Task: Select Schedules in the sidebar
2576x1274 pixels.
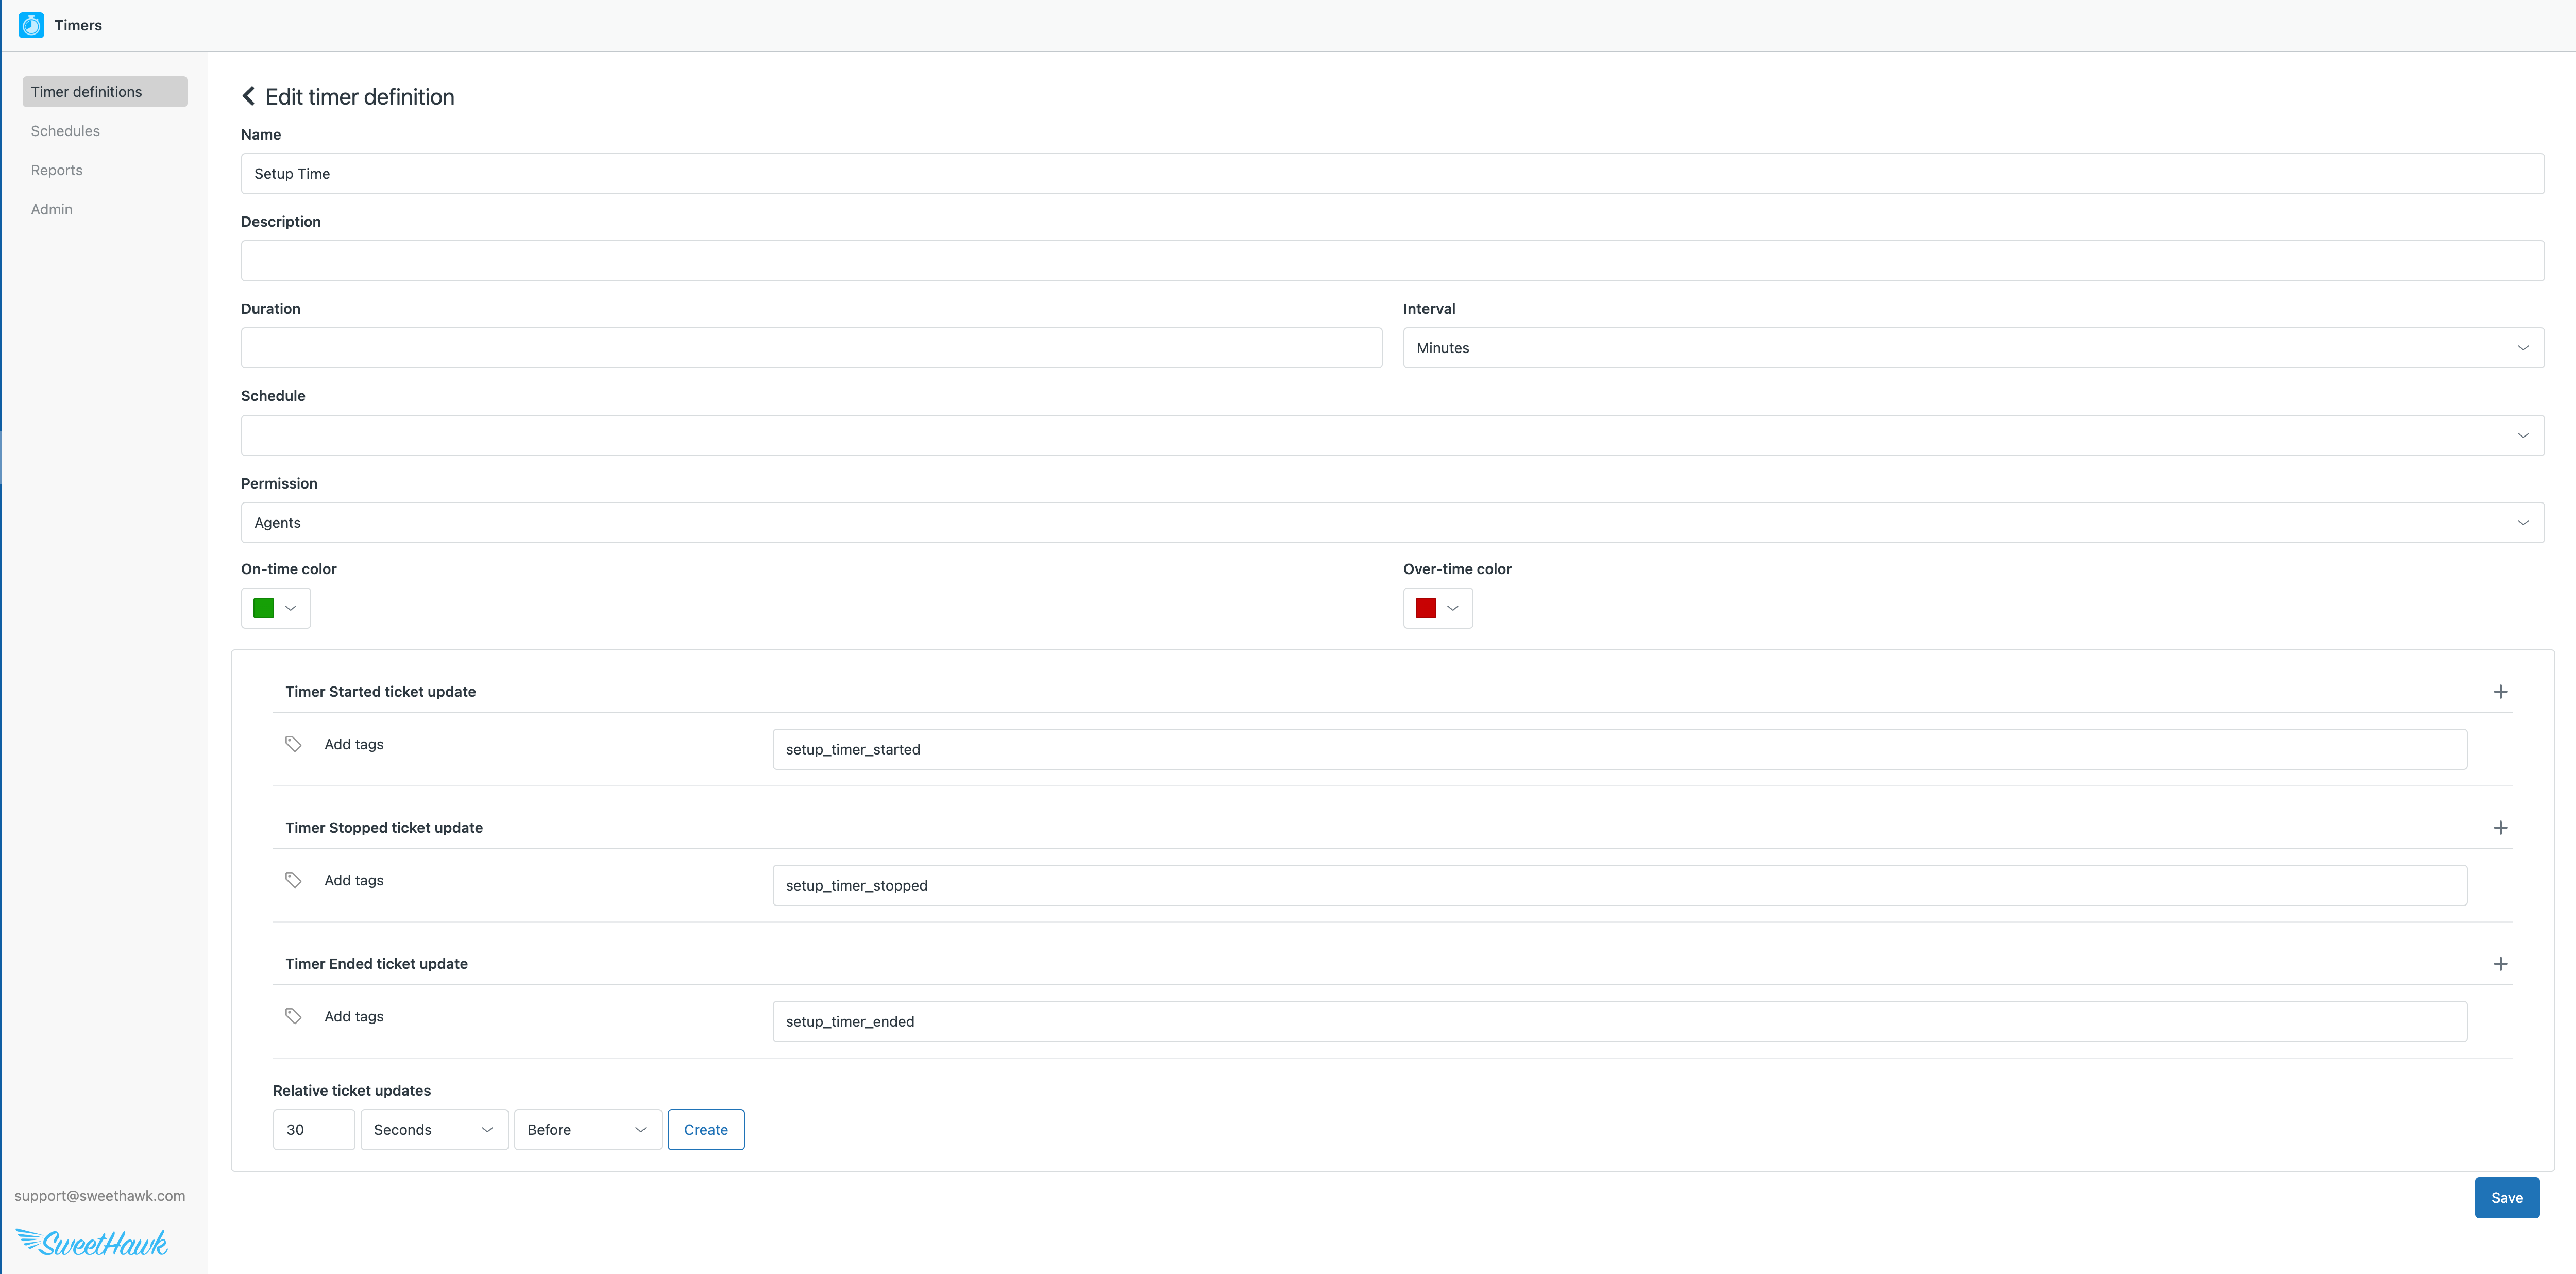Action: pyautogui.click(x=65, y=130)
